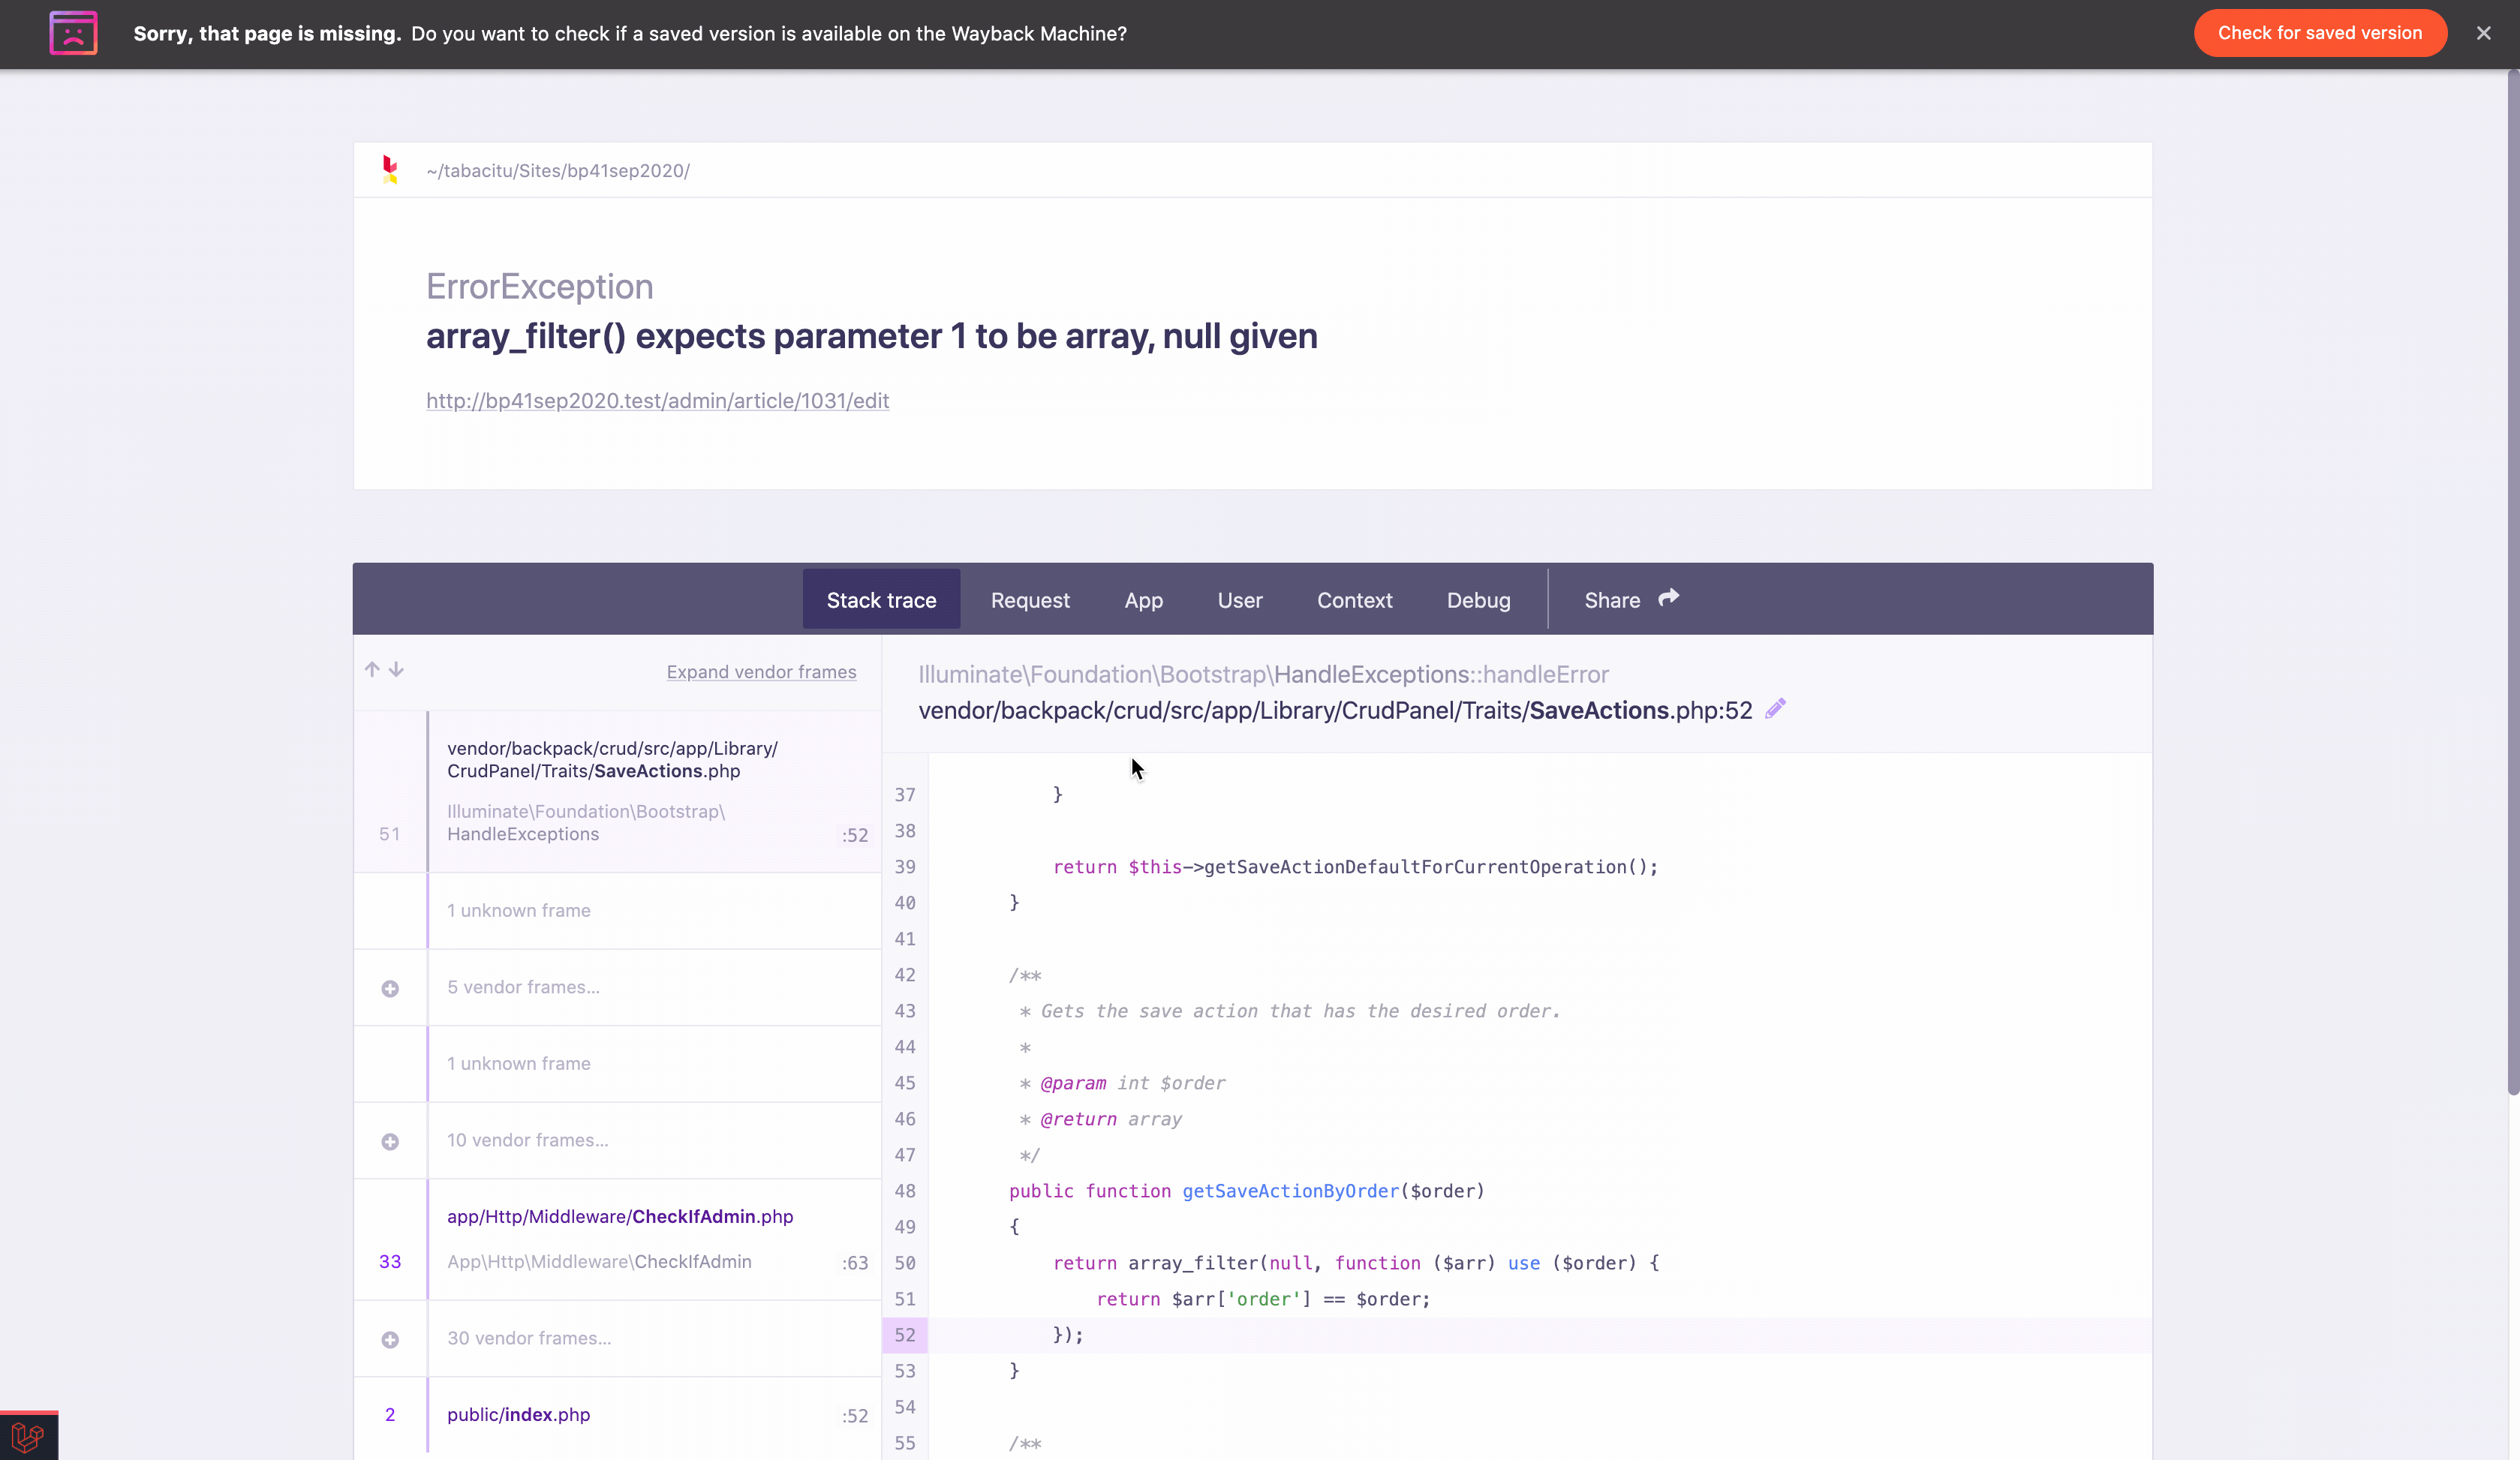The height and width of the screenshot is (1460, 2520).
Task: Open the User tab
Action: [x=1240, y=600]
